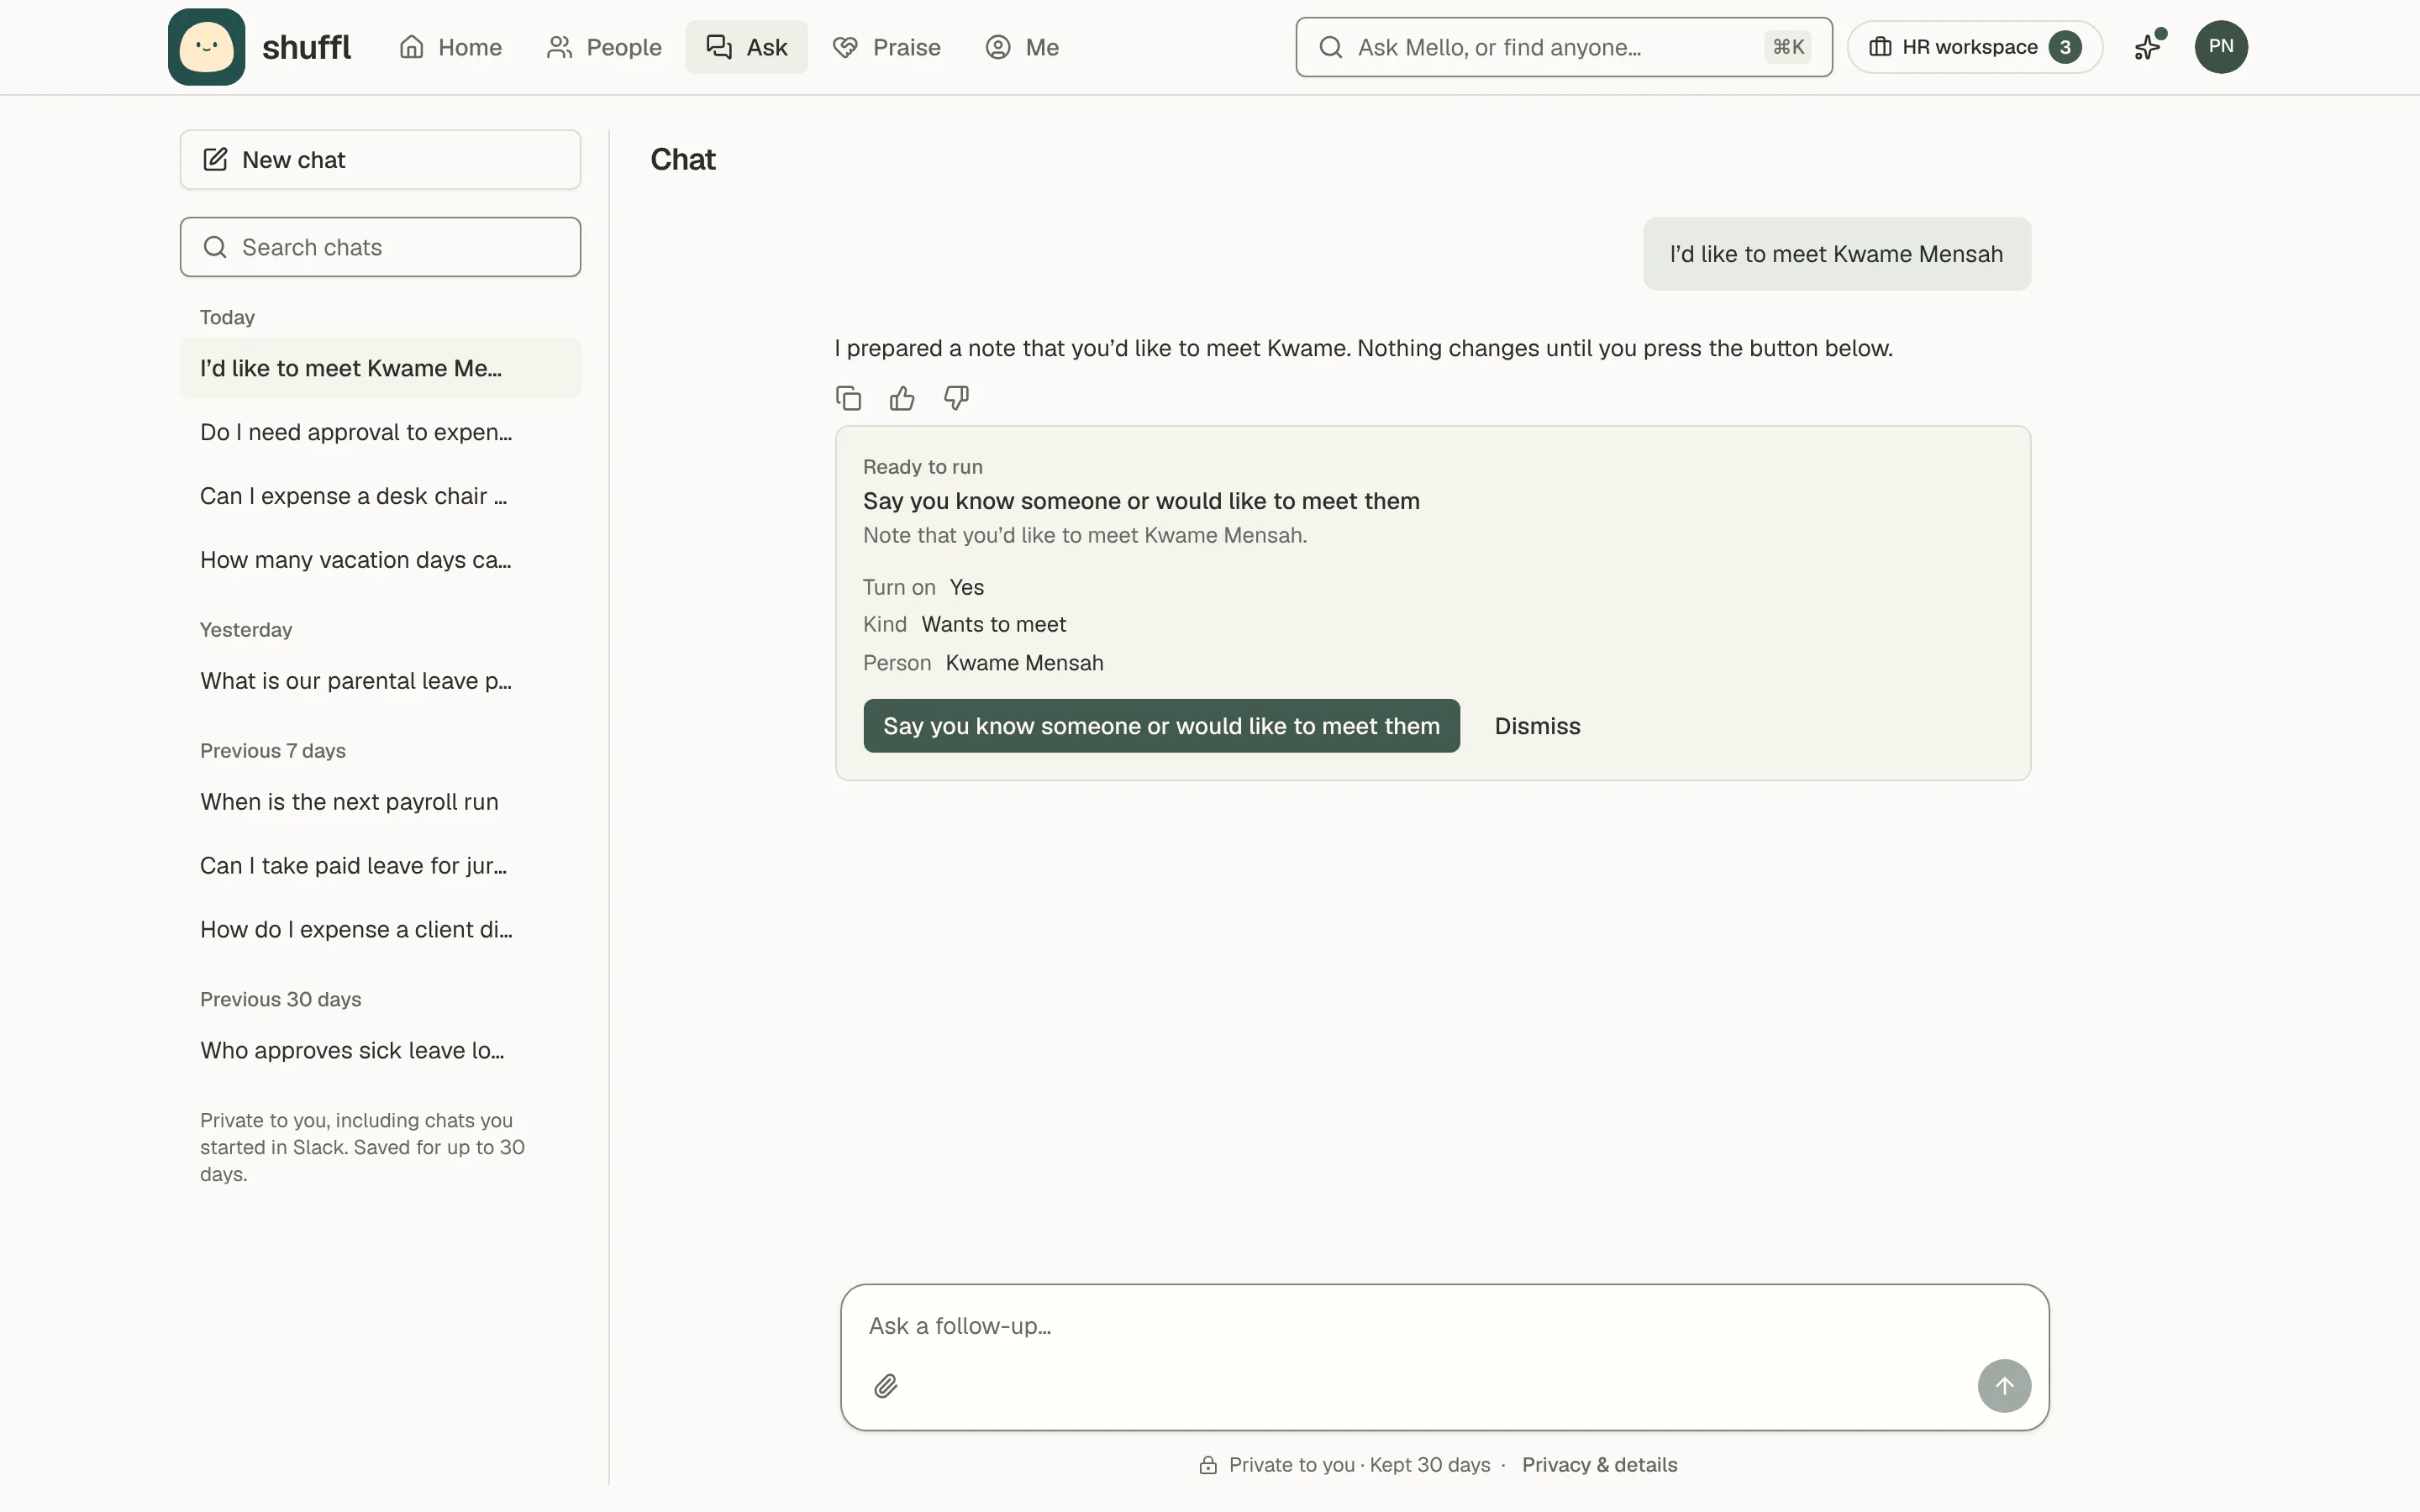Open the Home tab

tap(451, 47)
